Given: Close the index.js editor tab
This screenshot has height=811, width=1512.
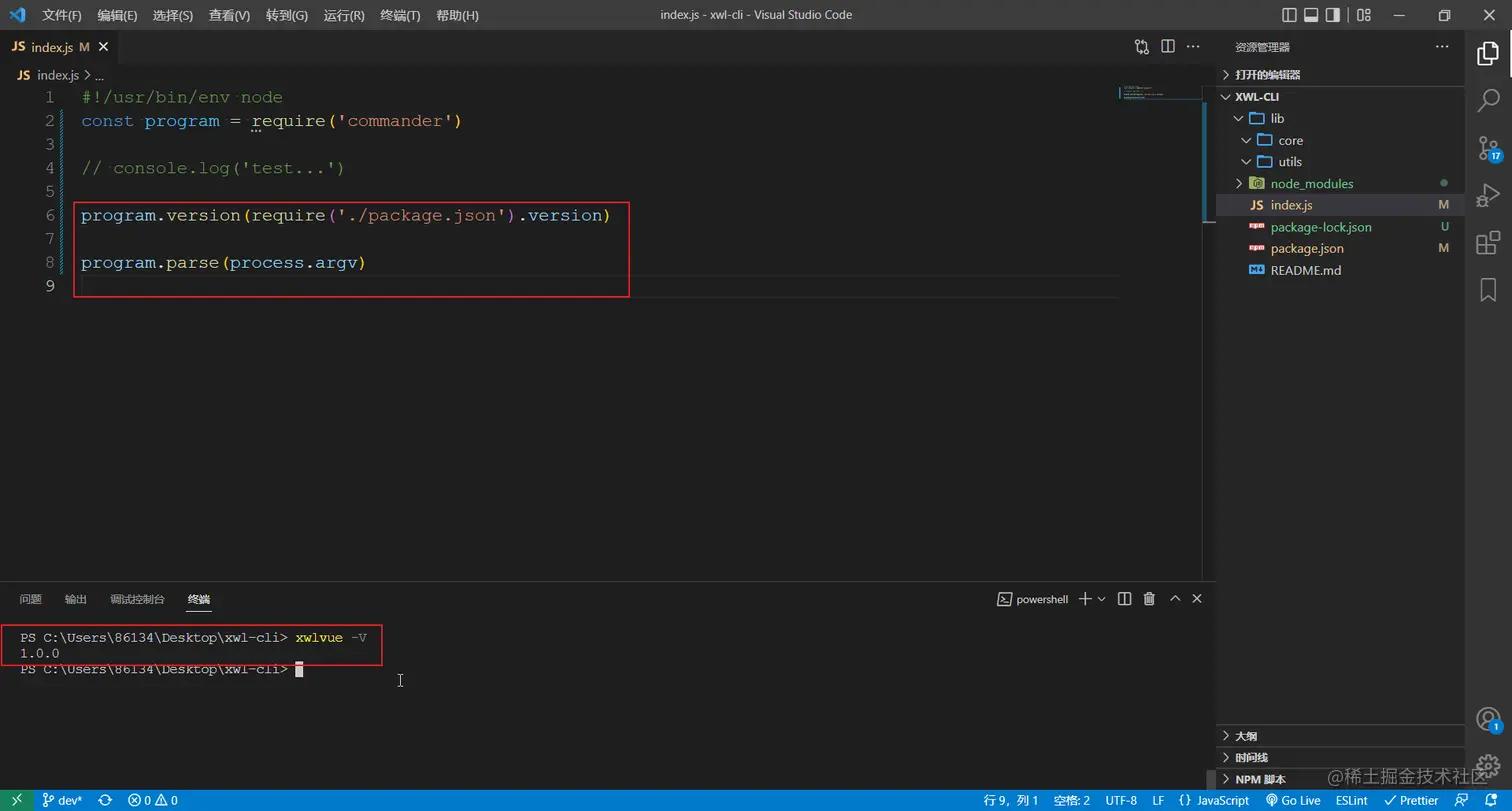Looking at the screenshot, I should (x=103, y=46).
